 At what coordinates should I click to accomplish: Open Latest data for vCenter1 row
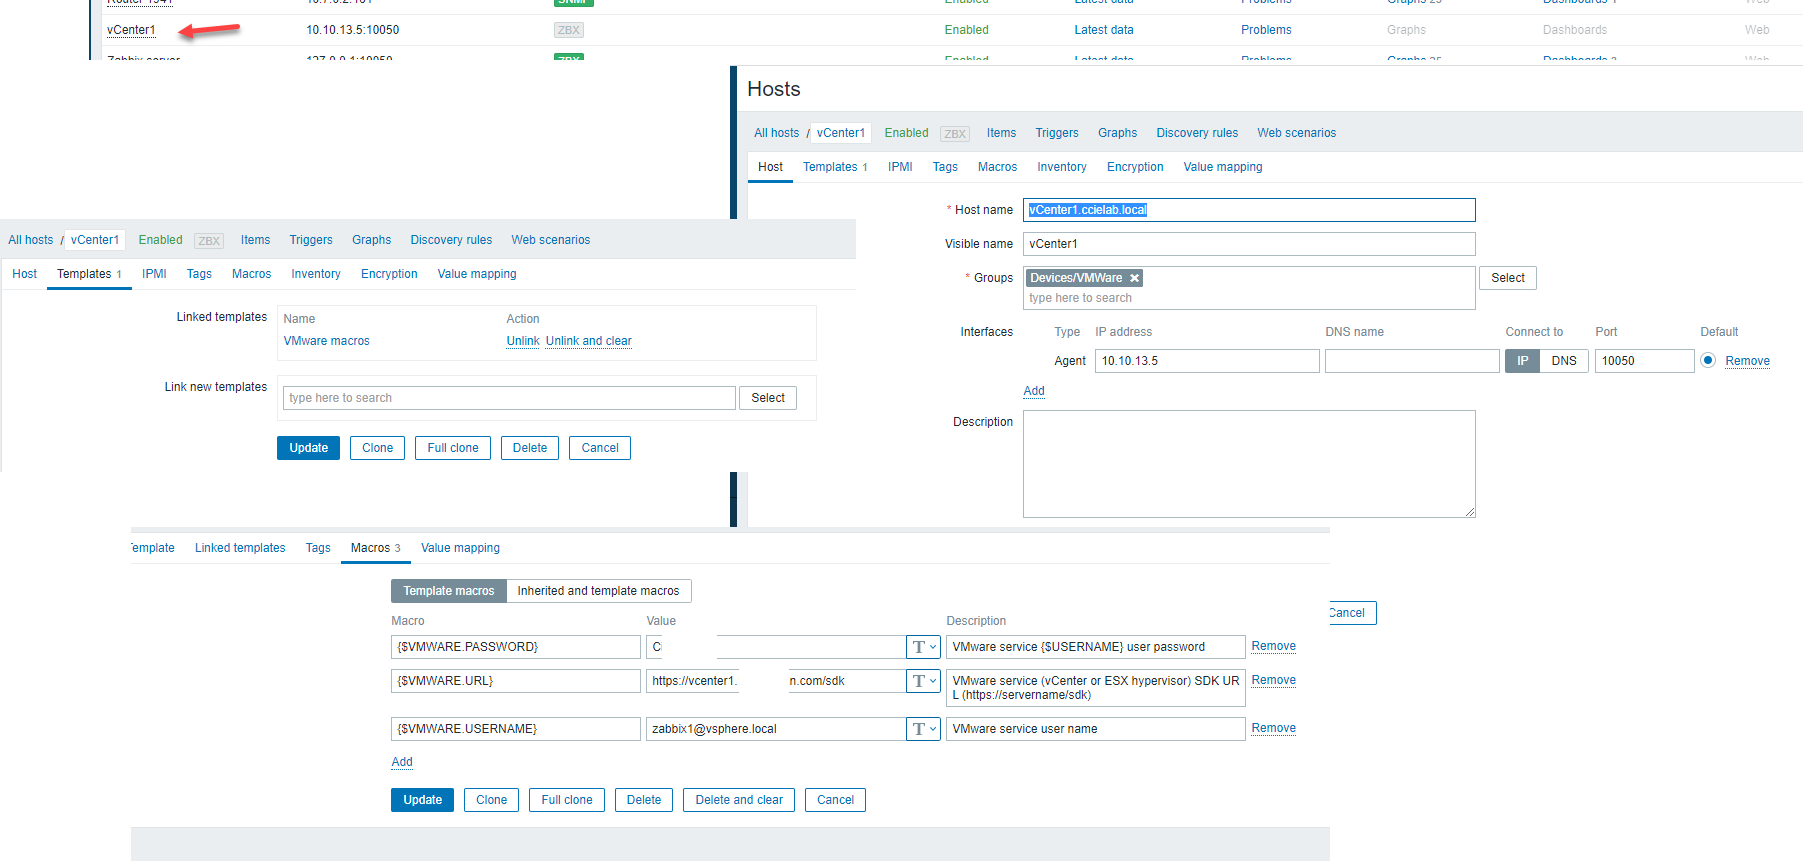(x=1104, y=30)
